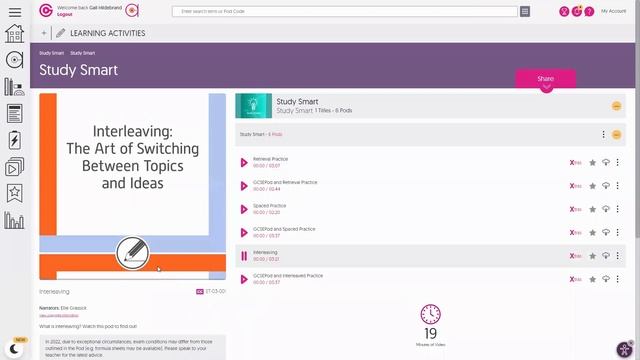
Task: Open the document list sidebar icon
Action: (14, 113)
